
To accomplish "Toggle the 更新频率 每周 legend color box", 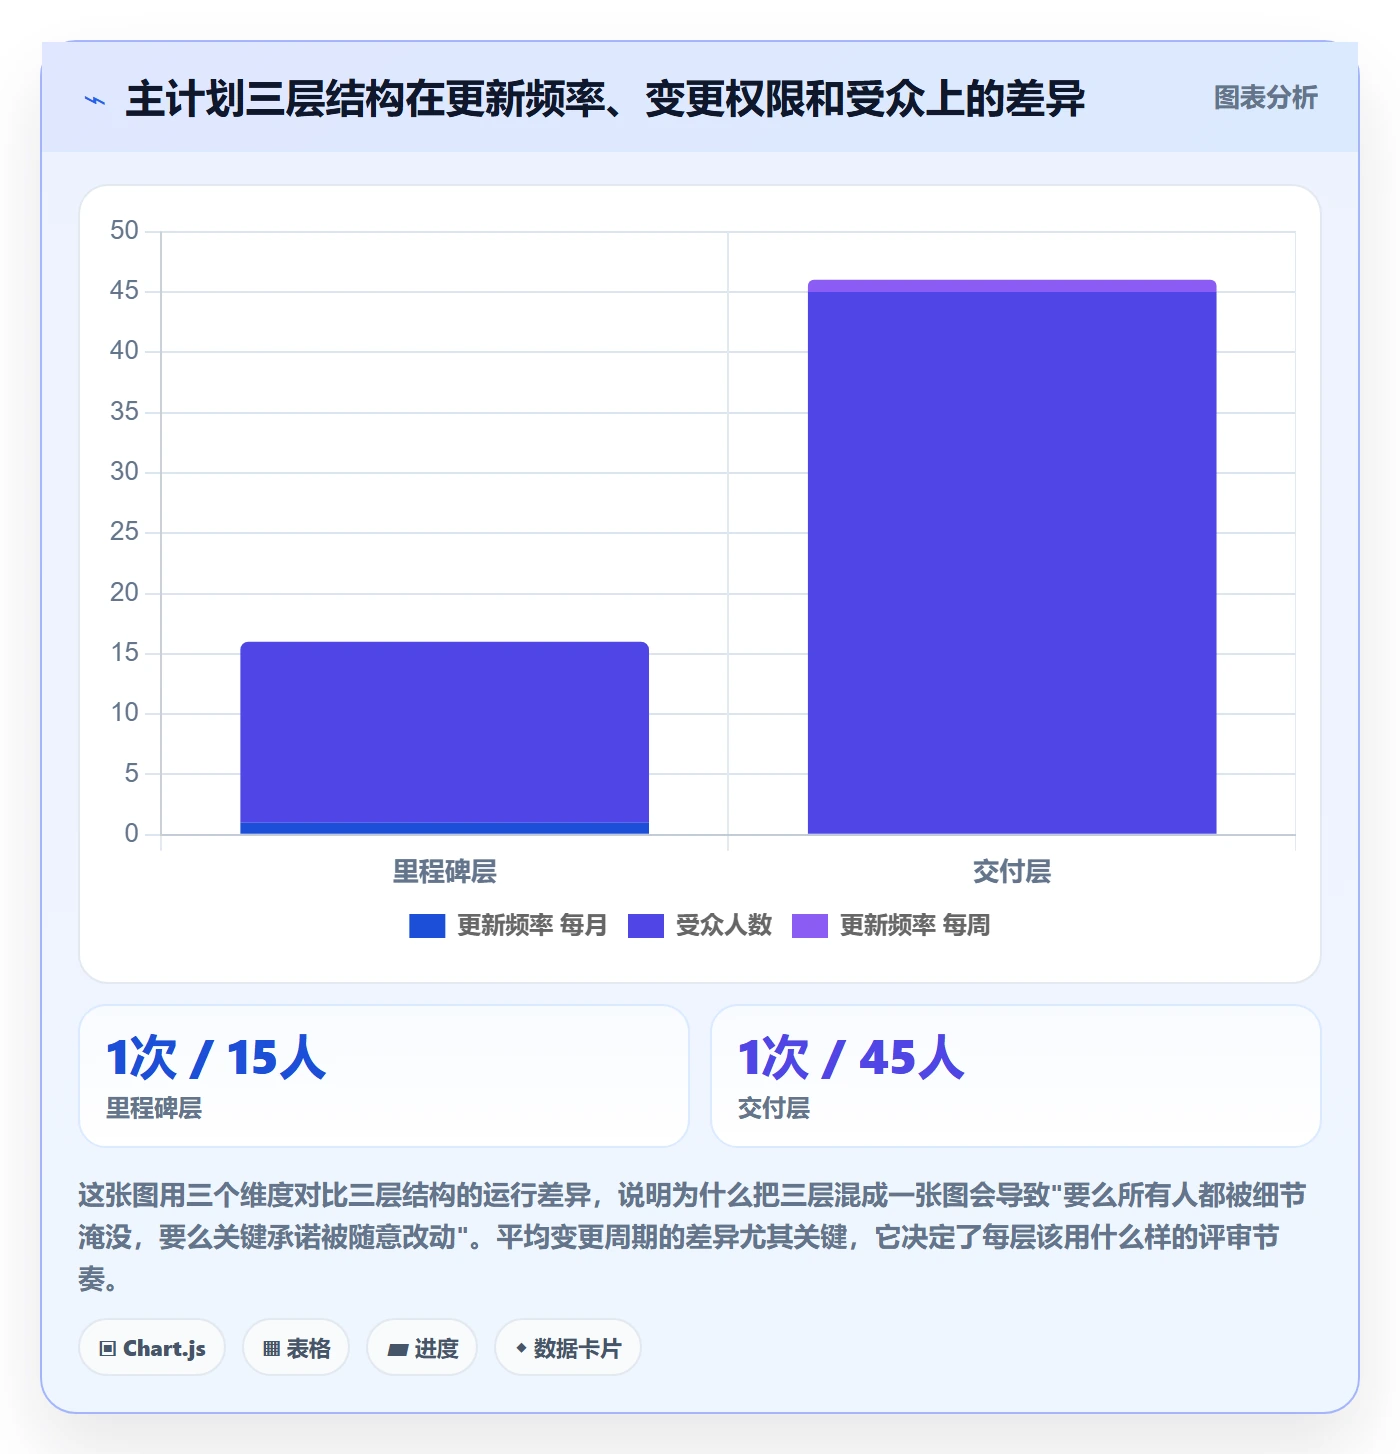I will [x=810, y=926].
